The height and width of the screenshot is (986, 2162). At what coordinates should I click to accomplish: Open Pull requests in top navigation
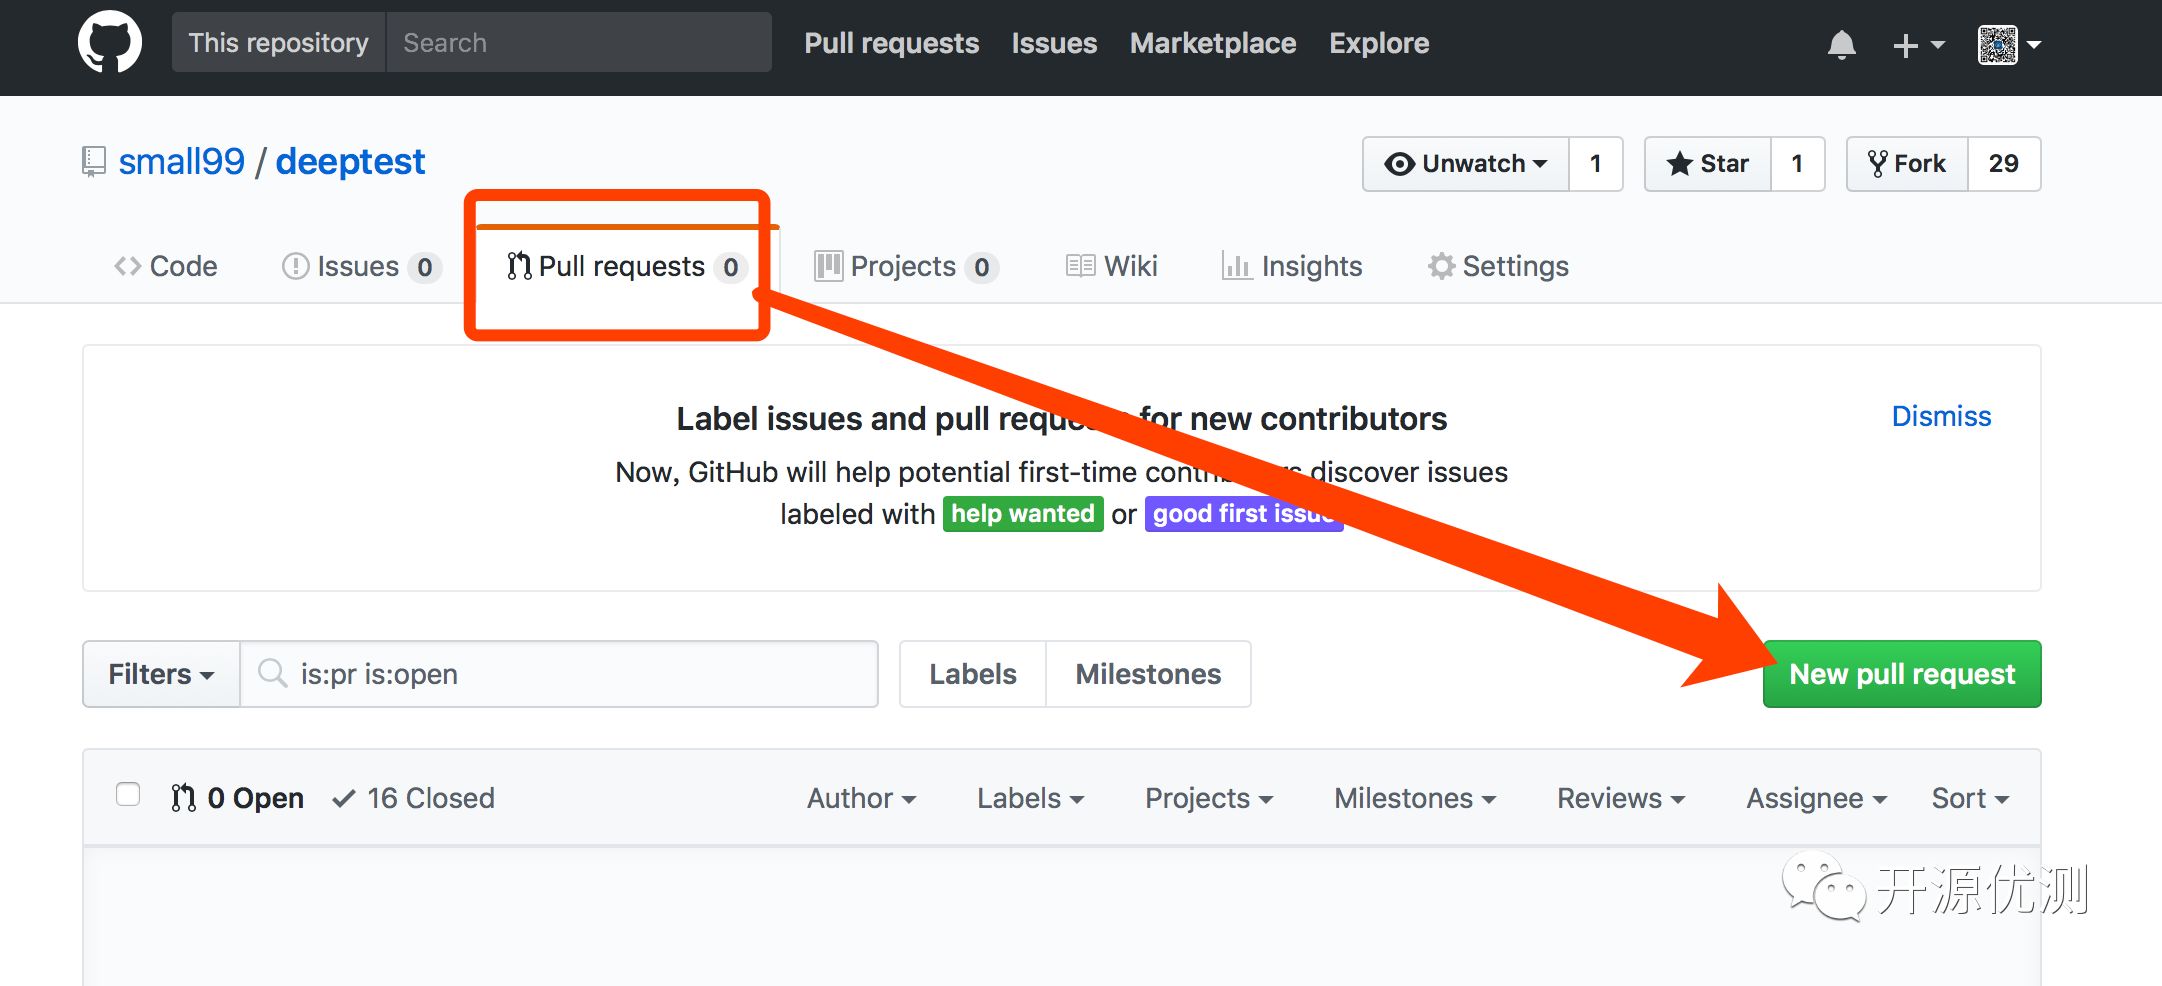(891, 43)
